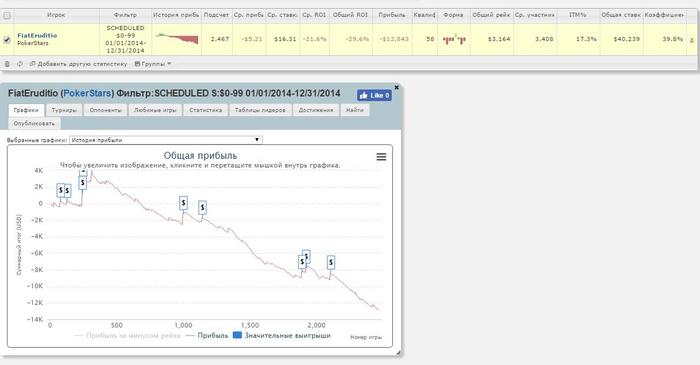The height and width of the screenshot is (365, 700).
Task: Switch to the Турниры tab
Action: click(x=64, y=110)
